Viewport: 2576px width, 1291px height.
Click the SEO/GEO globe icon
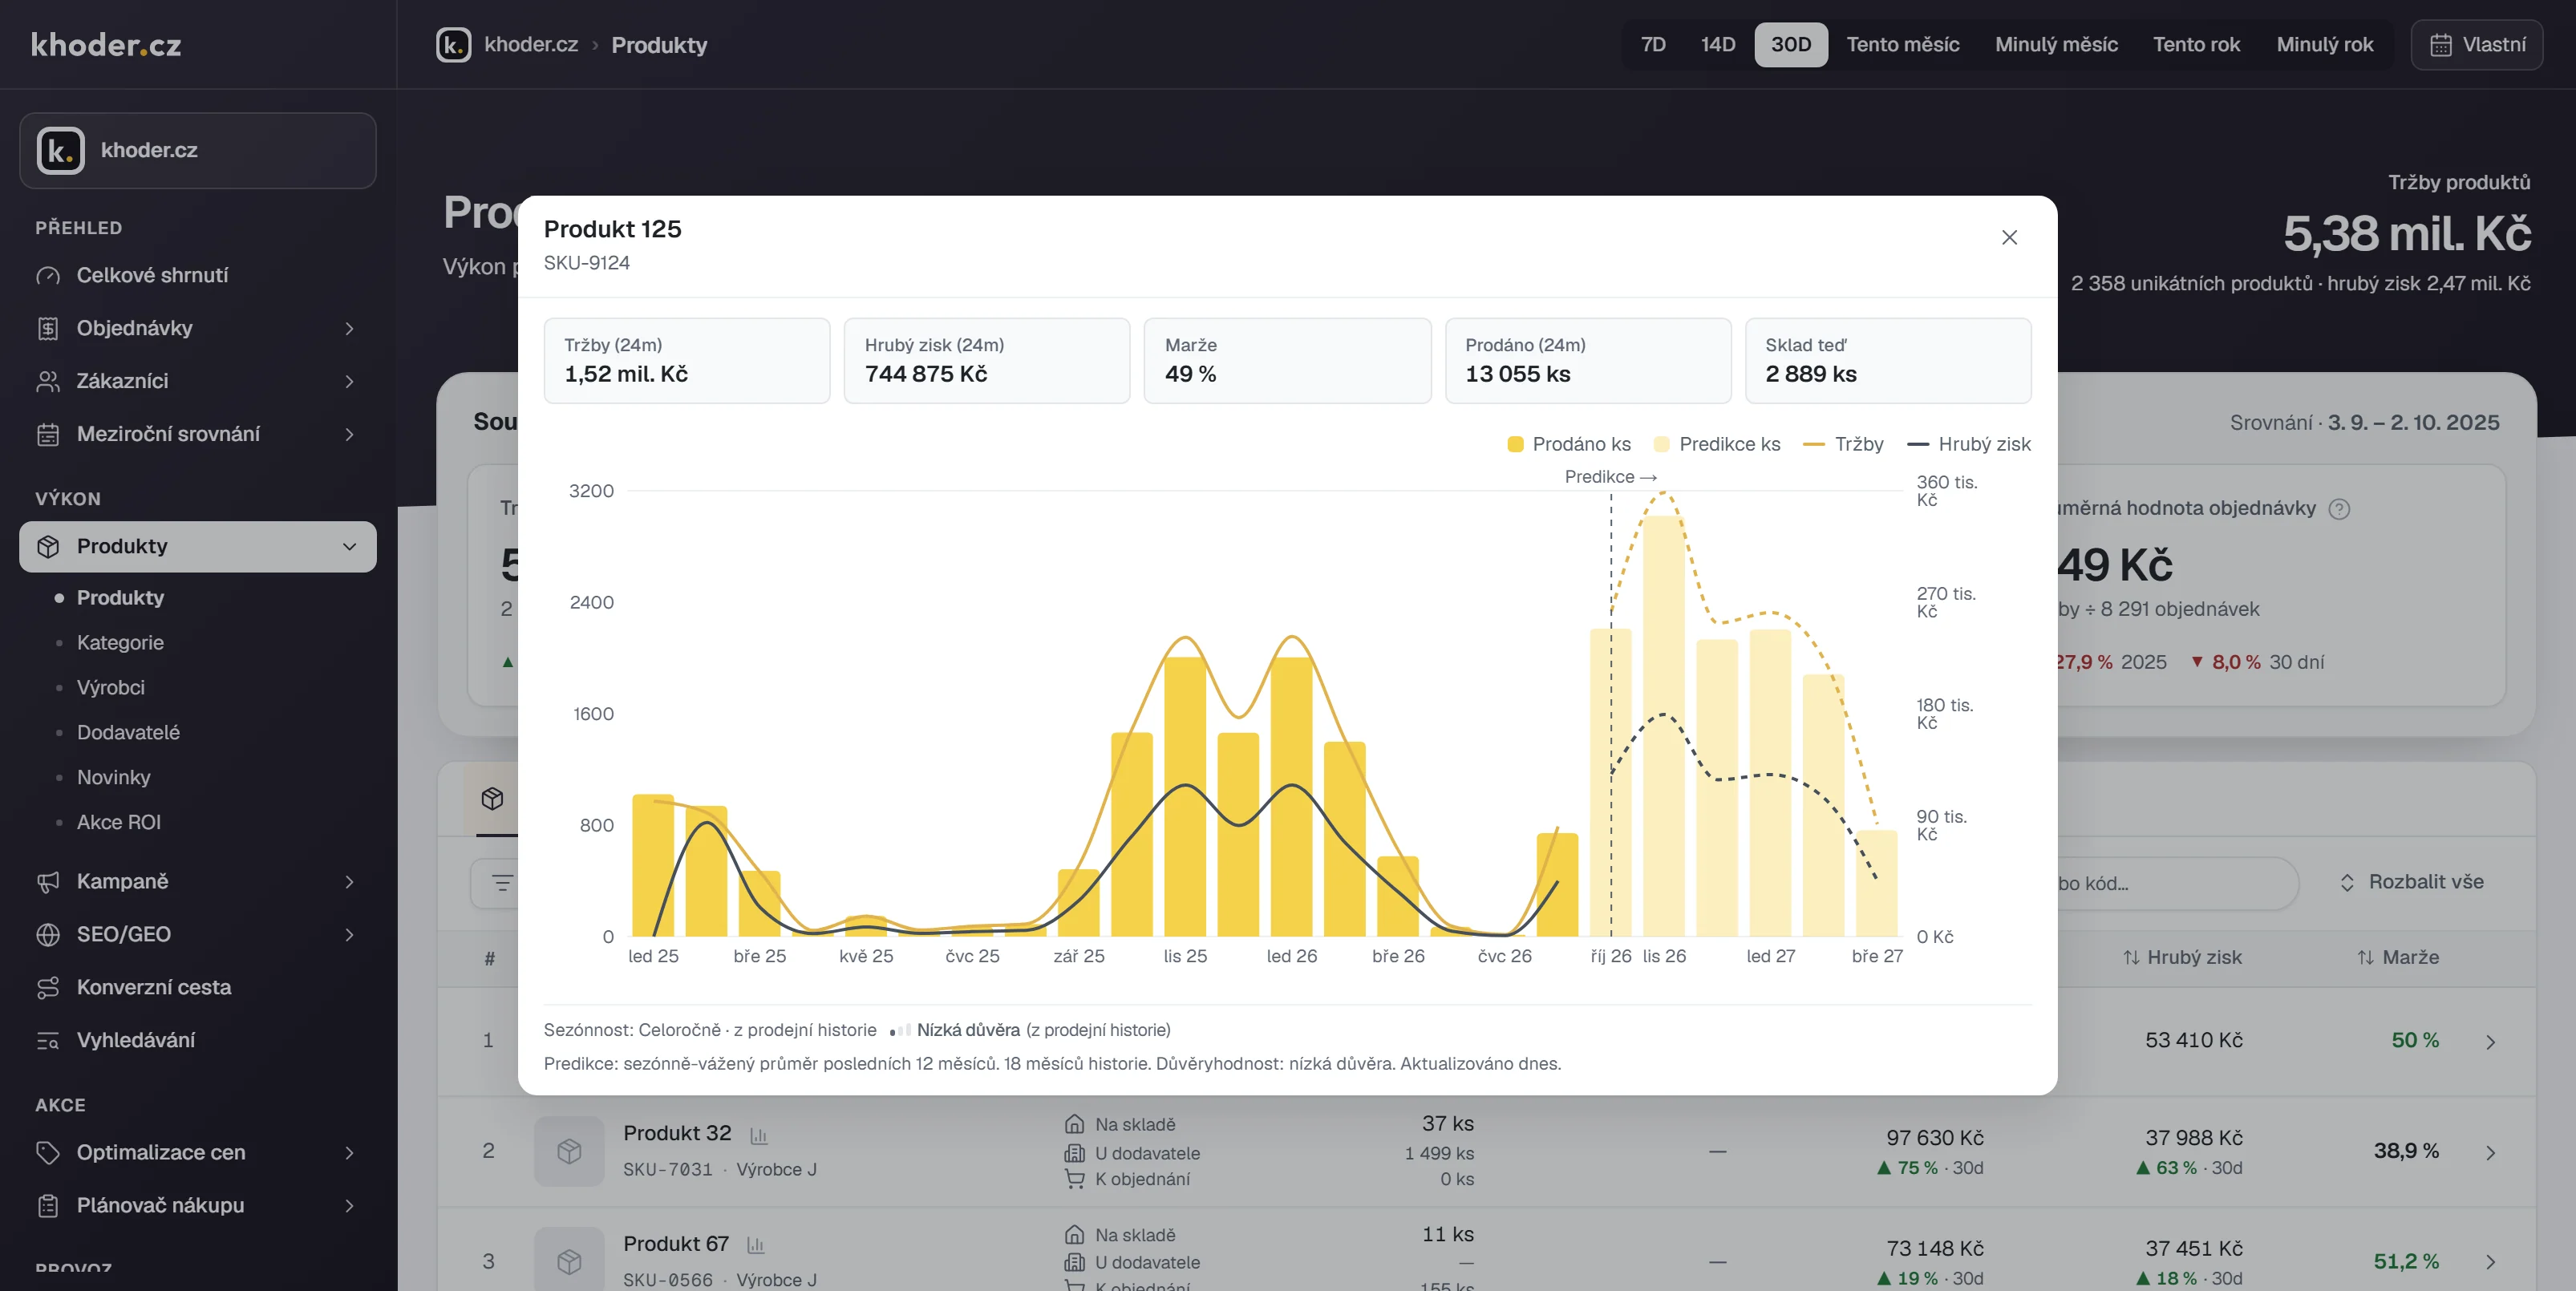(x=48, y=934)
